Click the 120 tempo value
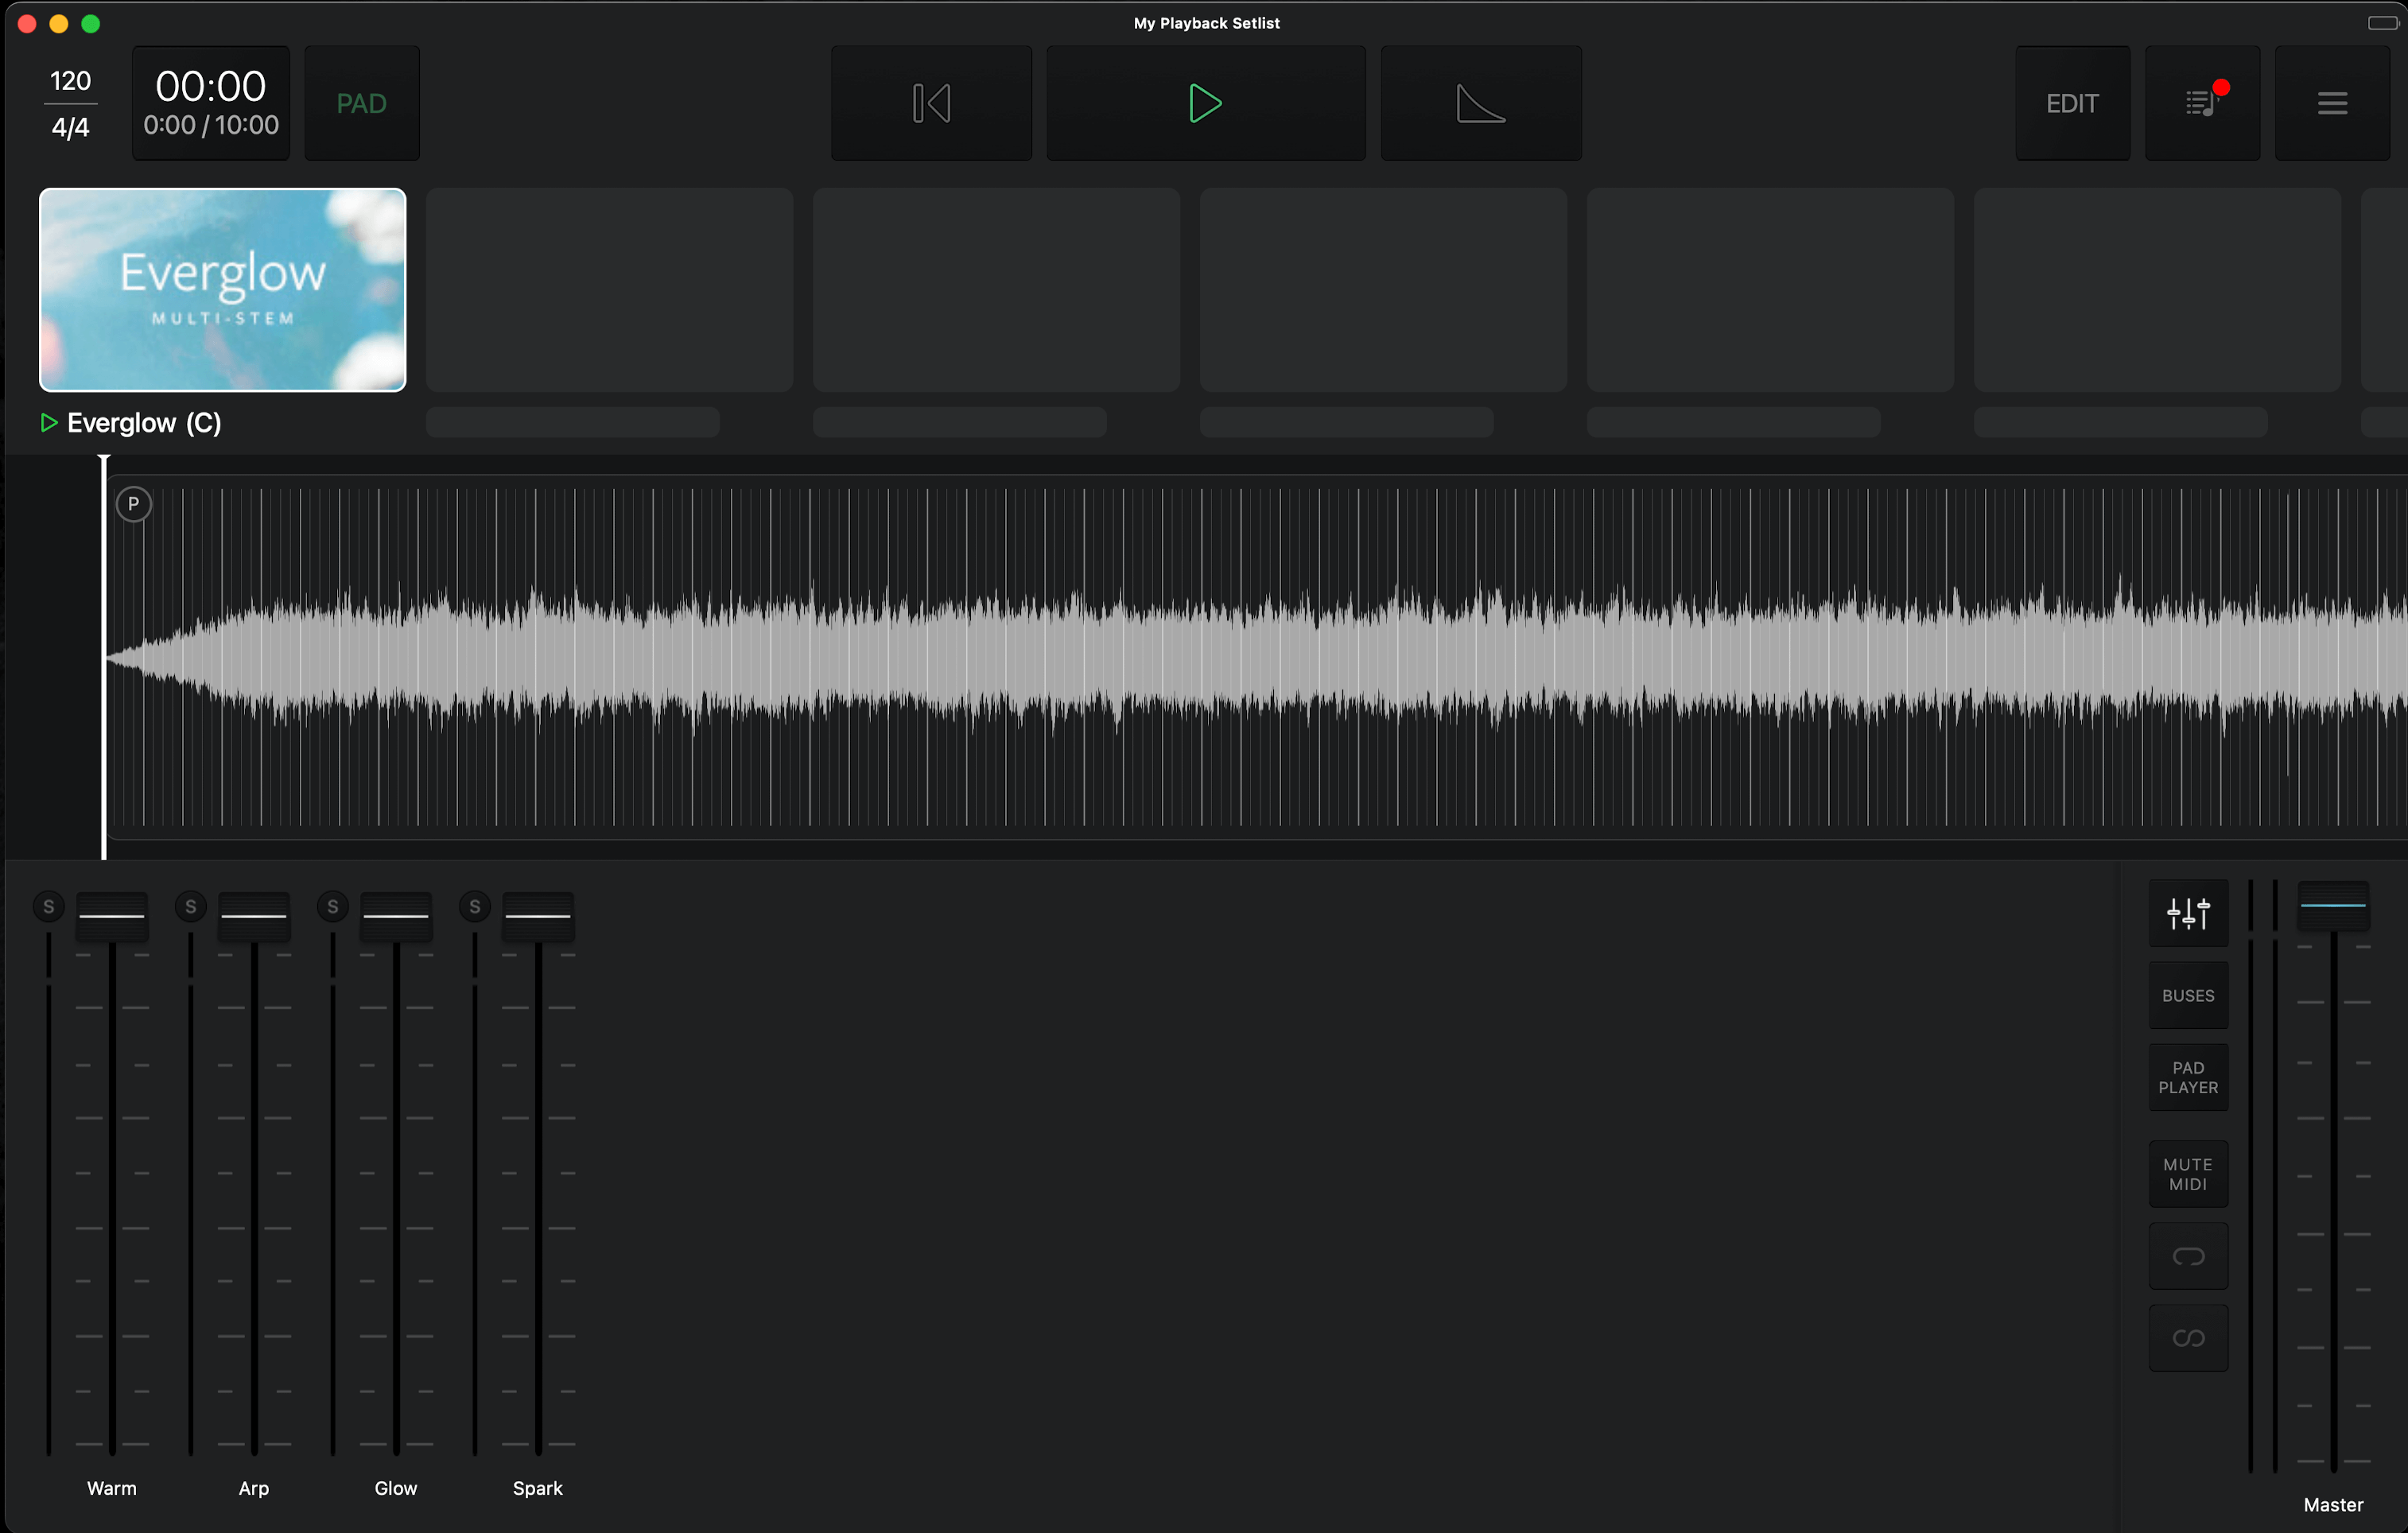The width and height of the screenshot is (2408, 1533). 70,81
